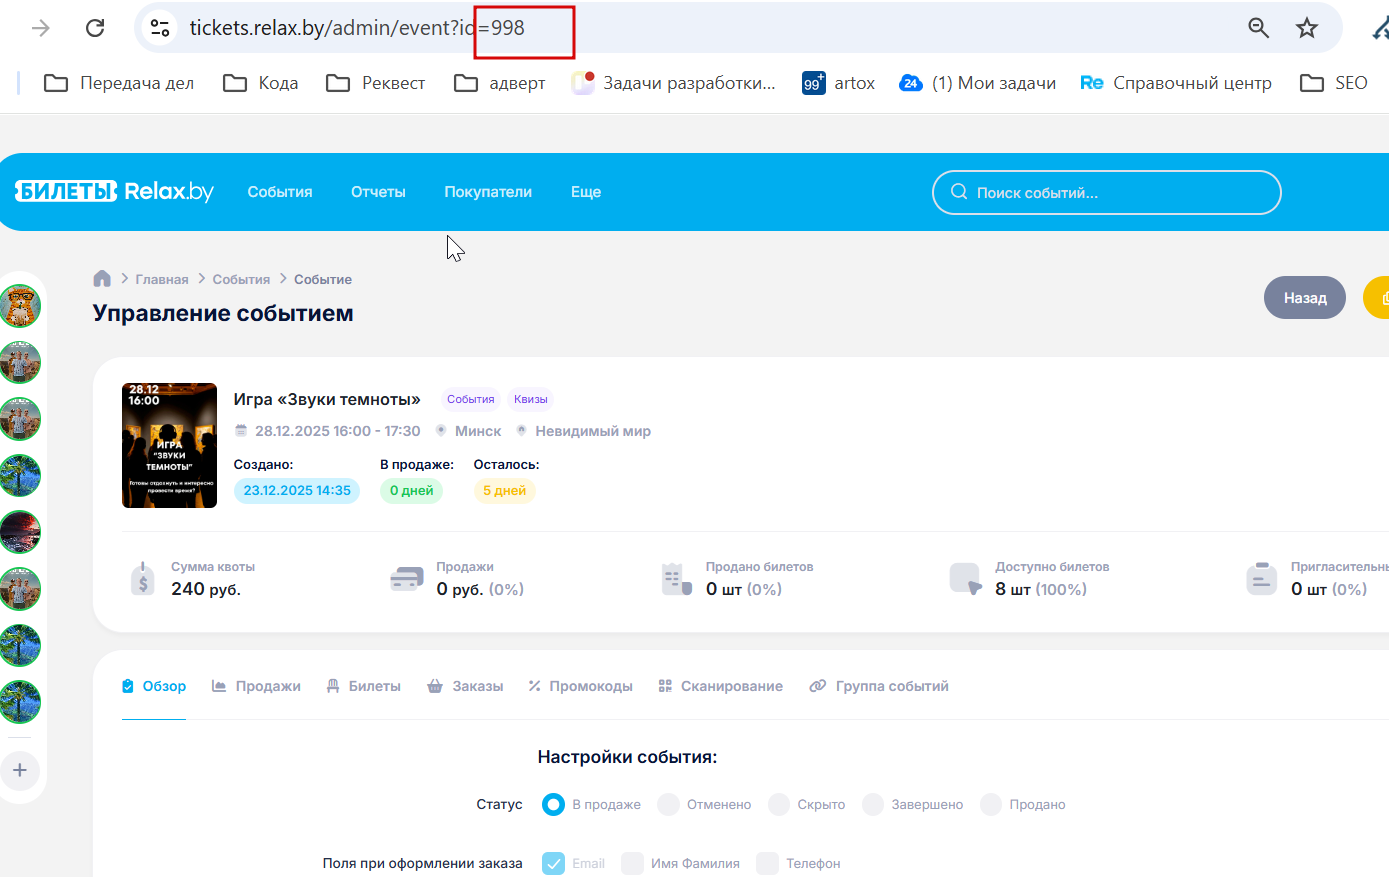
Task: Click the Сумма квоты money bag icon
Action: point(143,578)
